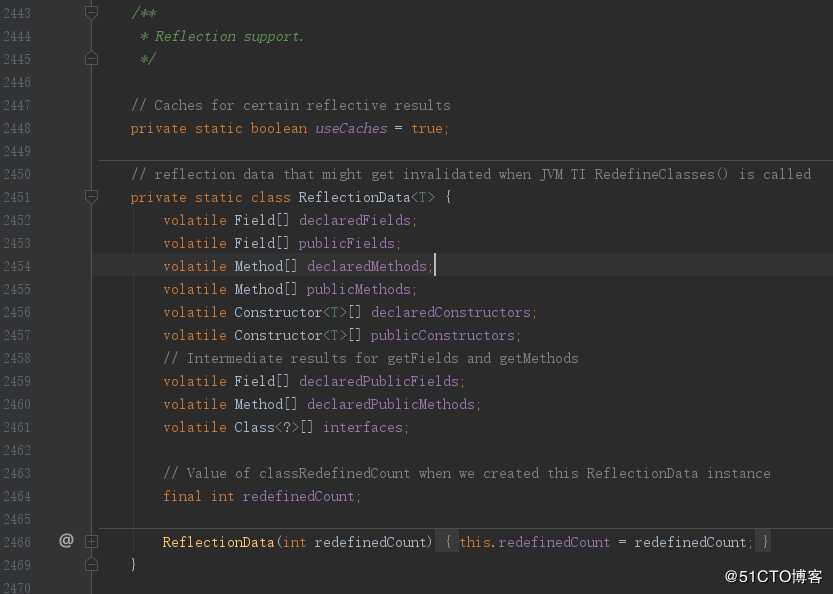Click the 'Caches for certain reflective results' comment
The image size is (833, 594).
291,105
